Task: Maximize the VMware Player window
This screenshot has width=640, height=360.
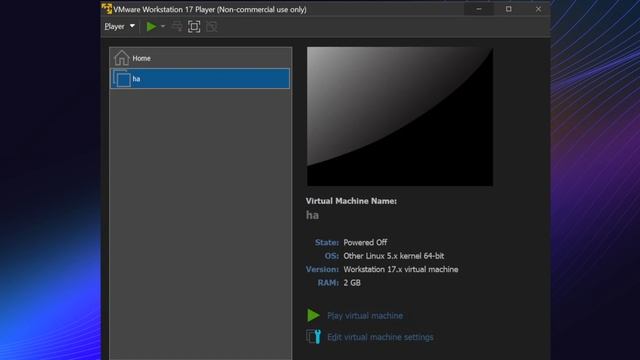Action: (509, 9)
